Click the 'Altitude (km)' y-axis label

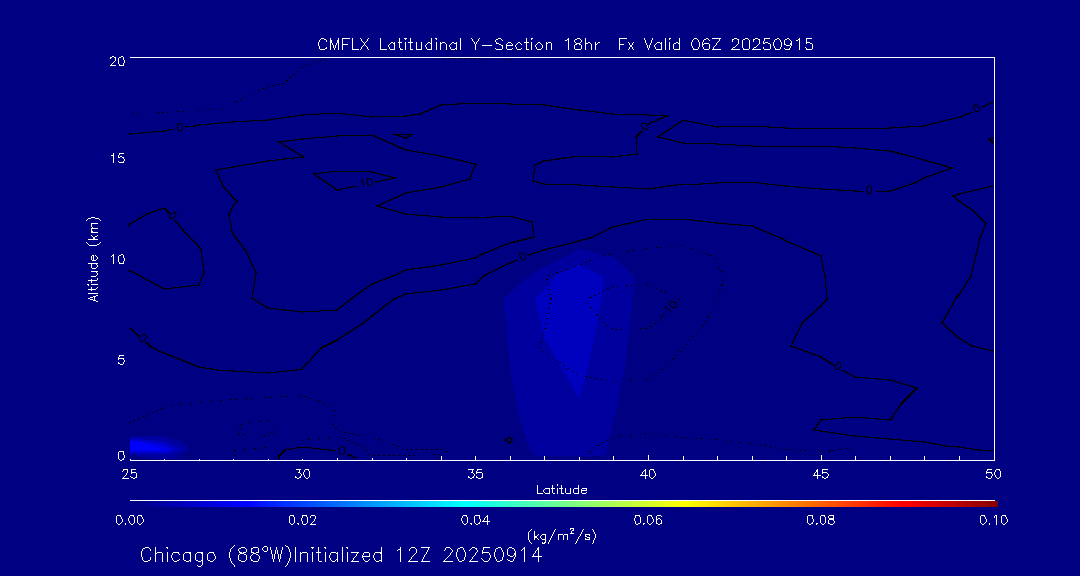point(94,257)
